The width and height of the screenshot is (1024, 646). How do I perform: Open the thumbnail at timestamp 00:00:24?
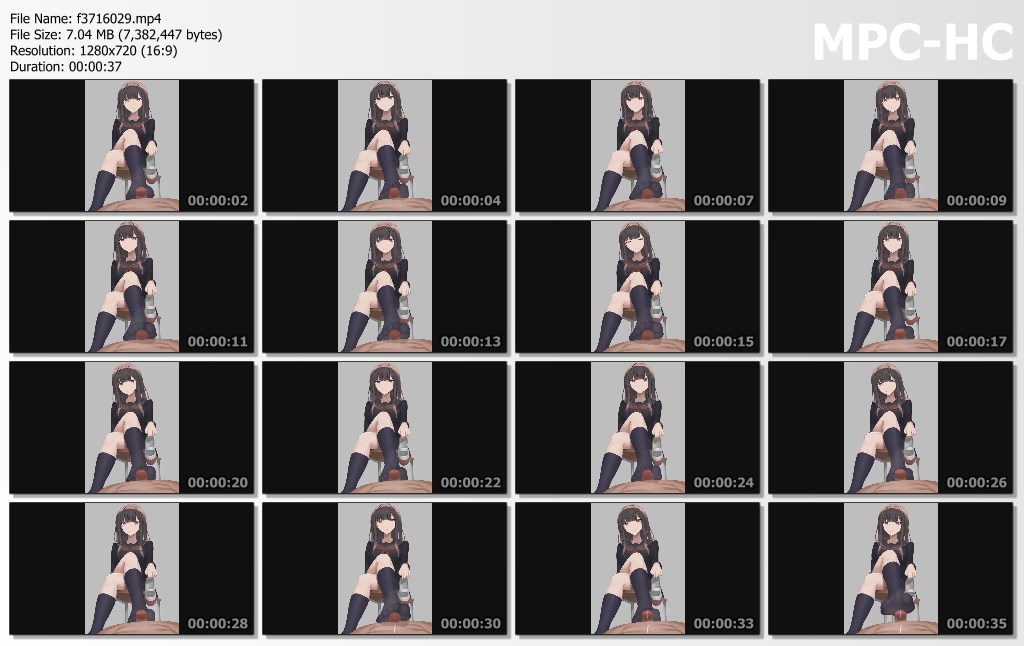tap(638, 428)
